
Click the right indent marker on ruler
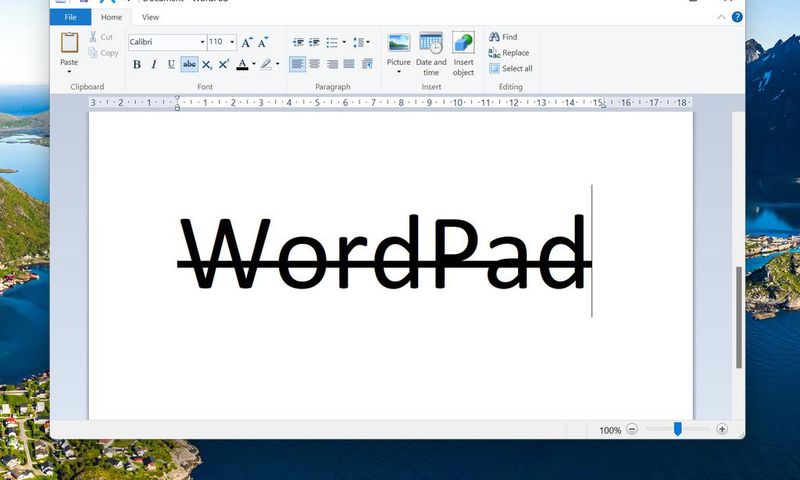[604, 105]
